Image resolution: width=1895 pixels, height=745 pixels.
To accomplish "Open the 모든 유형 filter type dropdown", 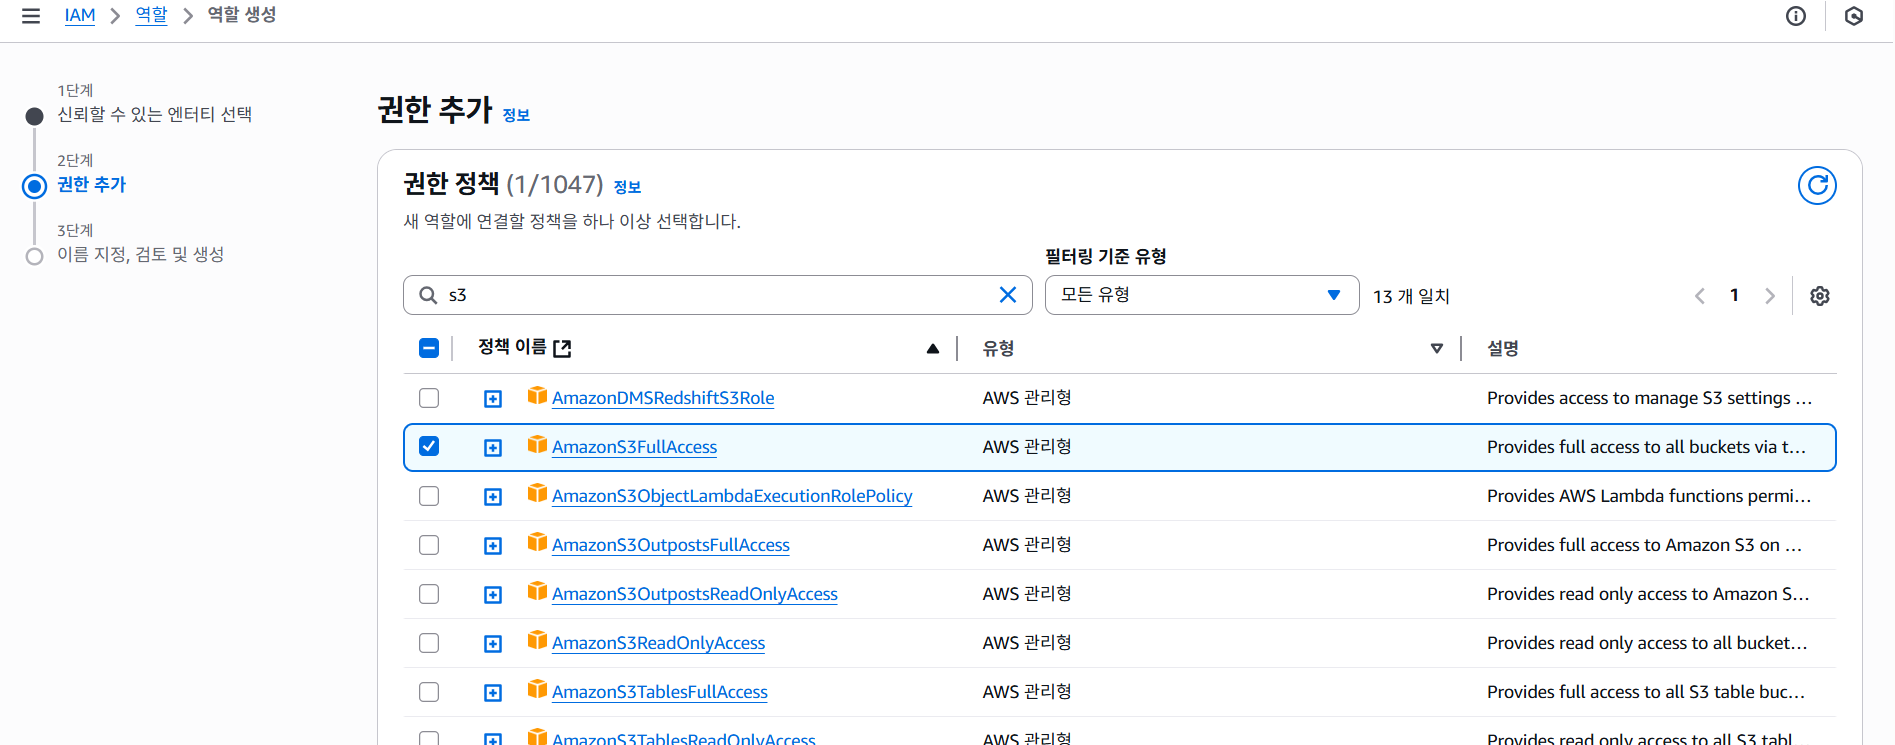I will point(1201,295).
